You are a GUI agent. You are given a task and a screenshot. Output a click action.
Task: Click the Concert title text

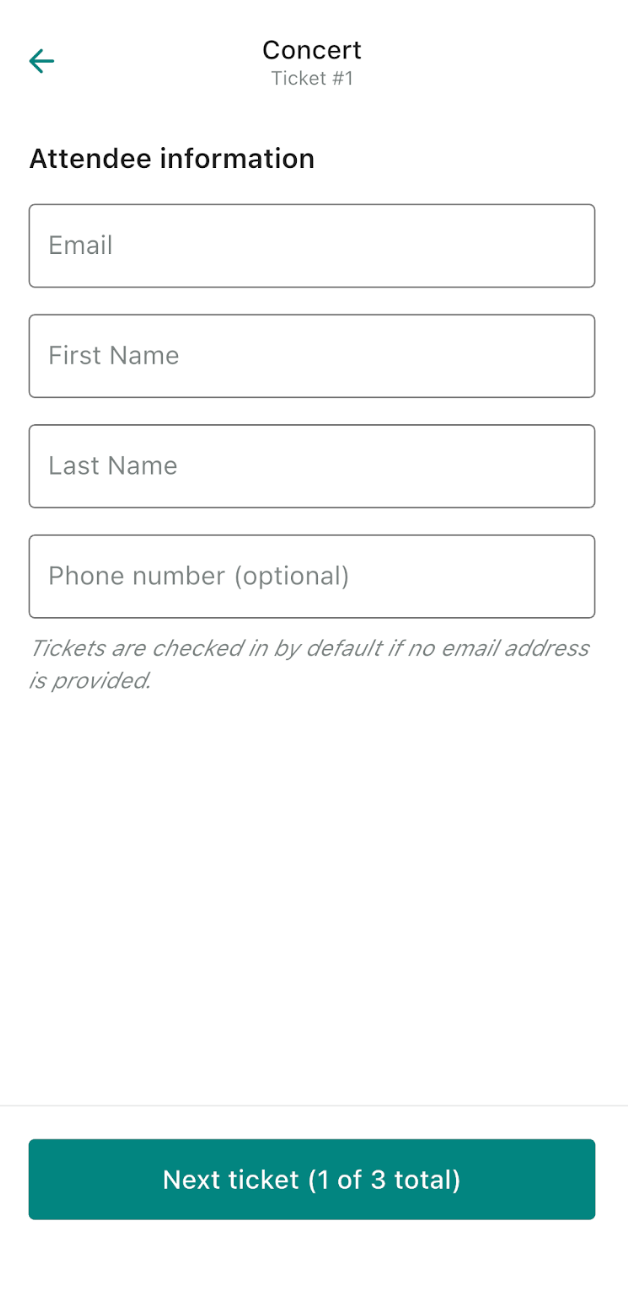312,50
